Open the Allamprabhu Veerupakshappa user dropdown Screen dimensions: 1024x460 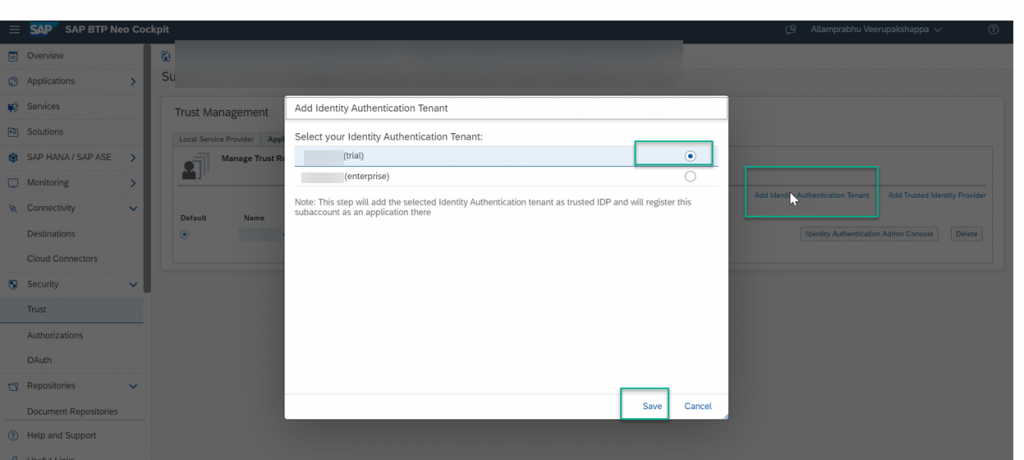pos(876,29)
